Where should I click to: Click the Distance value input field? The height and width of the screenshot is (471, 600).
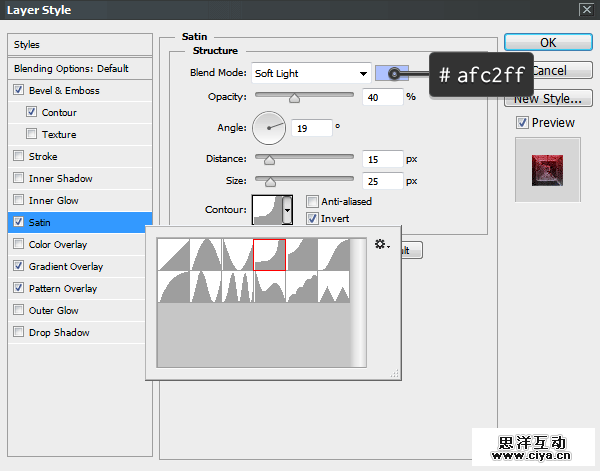[384, 159]
